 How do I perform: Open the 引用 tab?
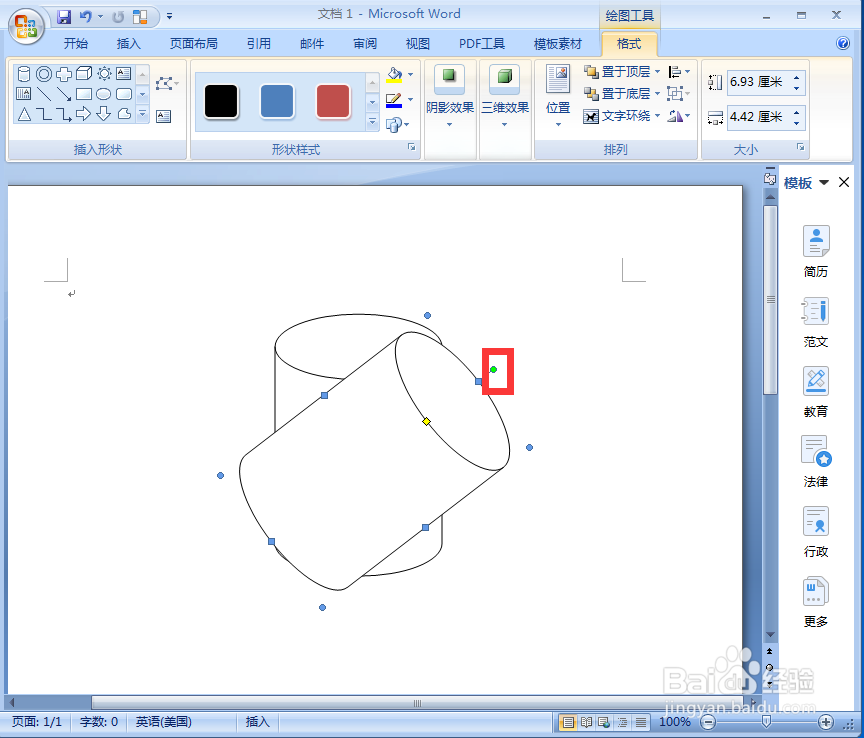[x=258, y=44]
